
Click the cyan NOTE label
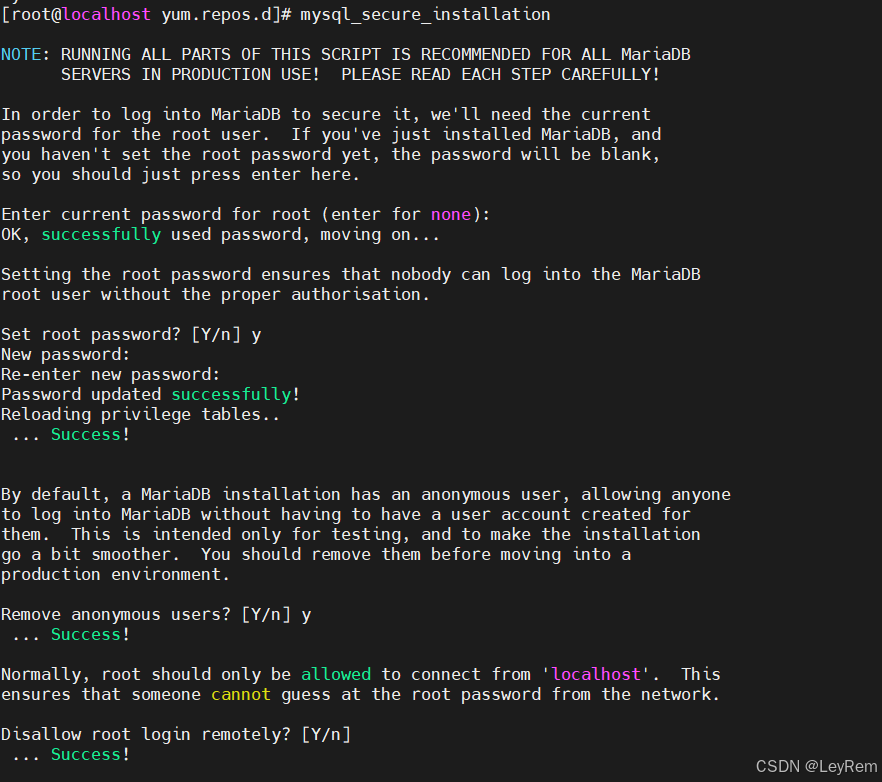pyautogui.click(x=21, y=54)
